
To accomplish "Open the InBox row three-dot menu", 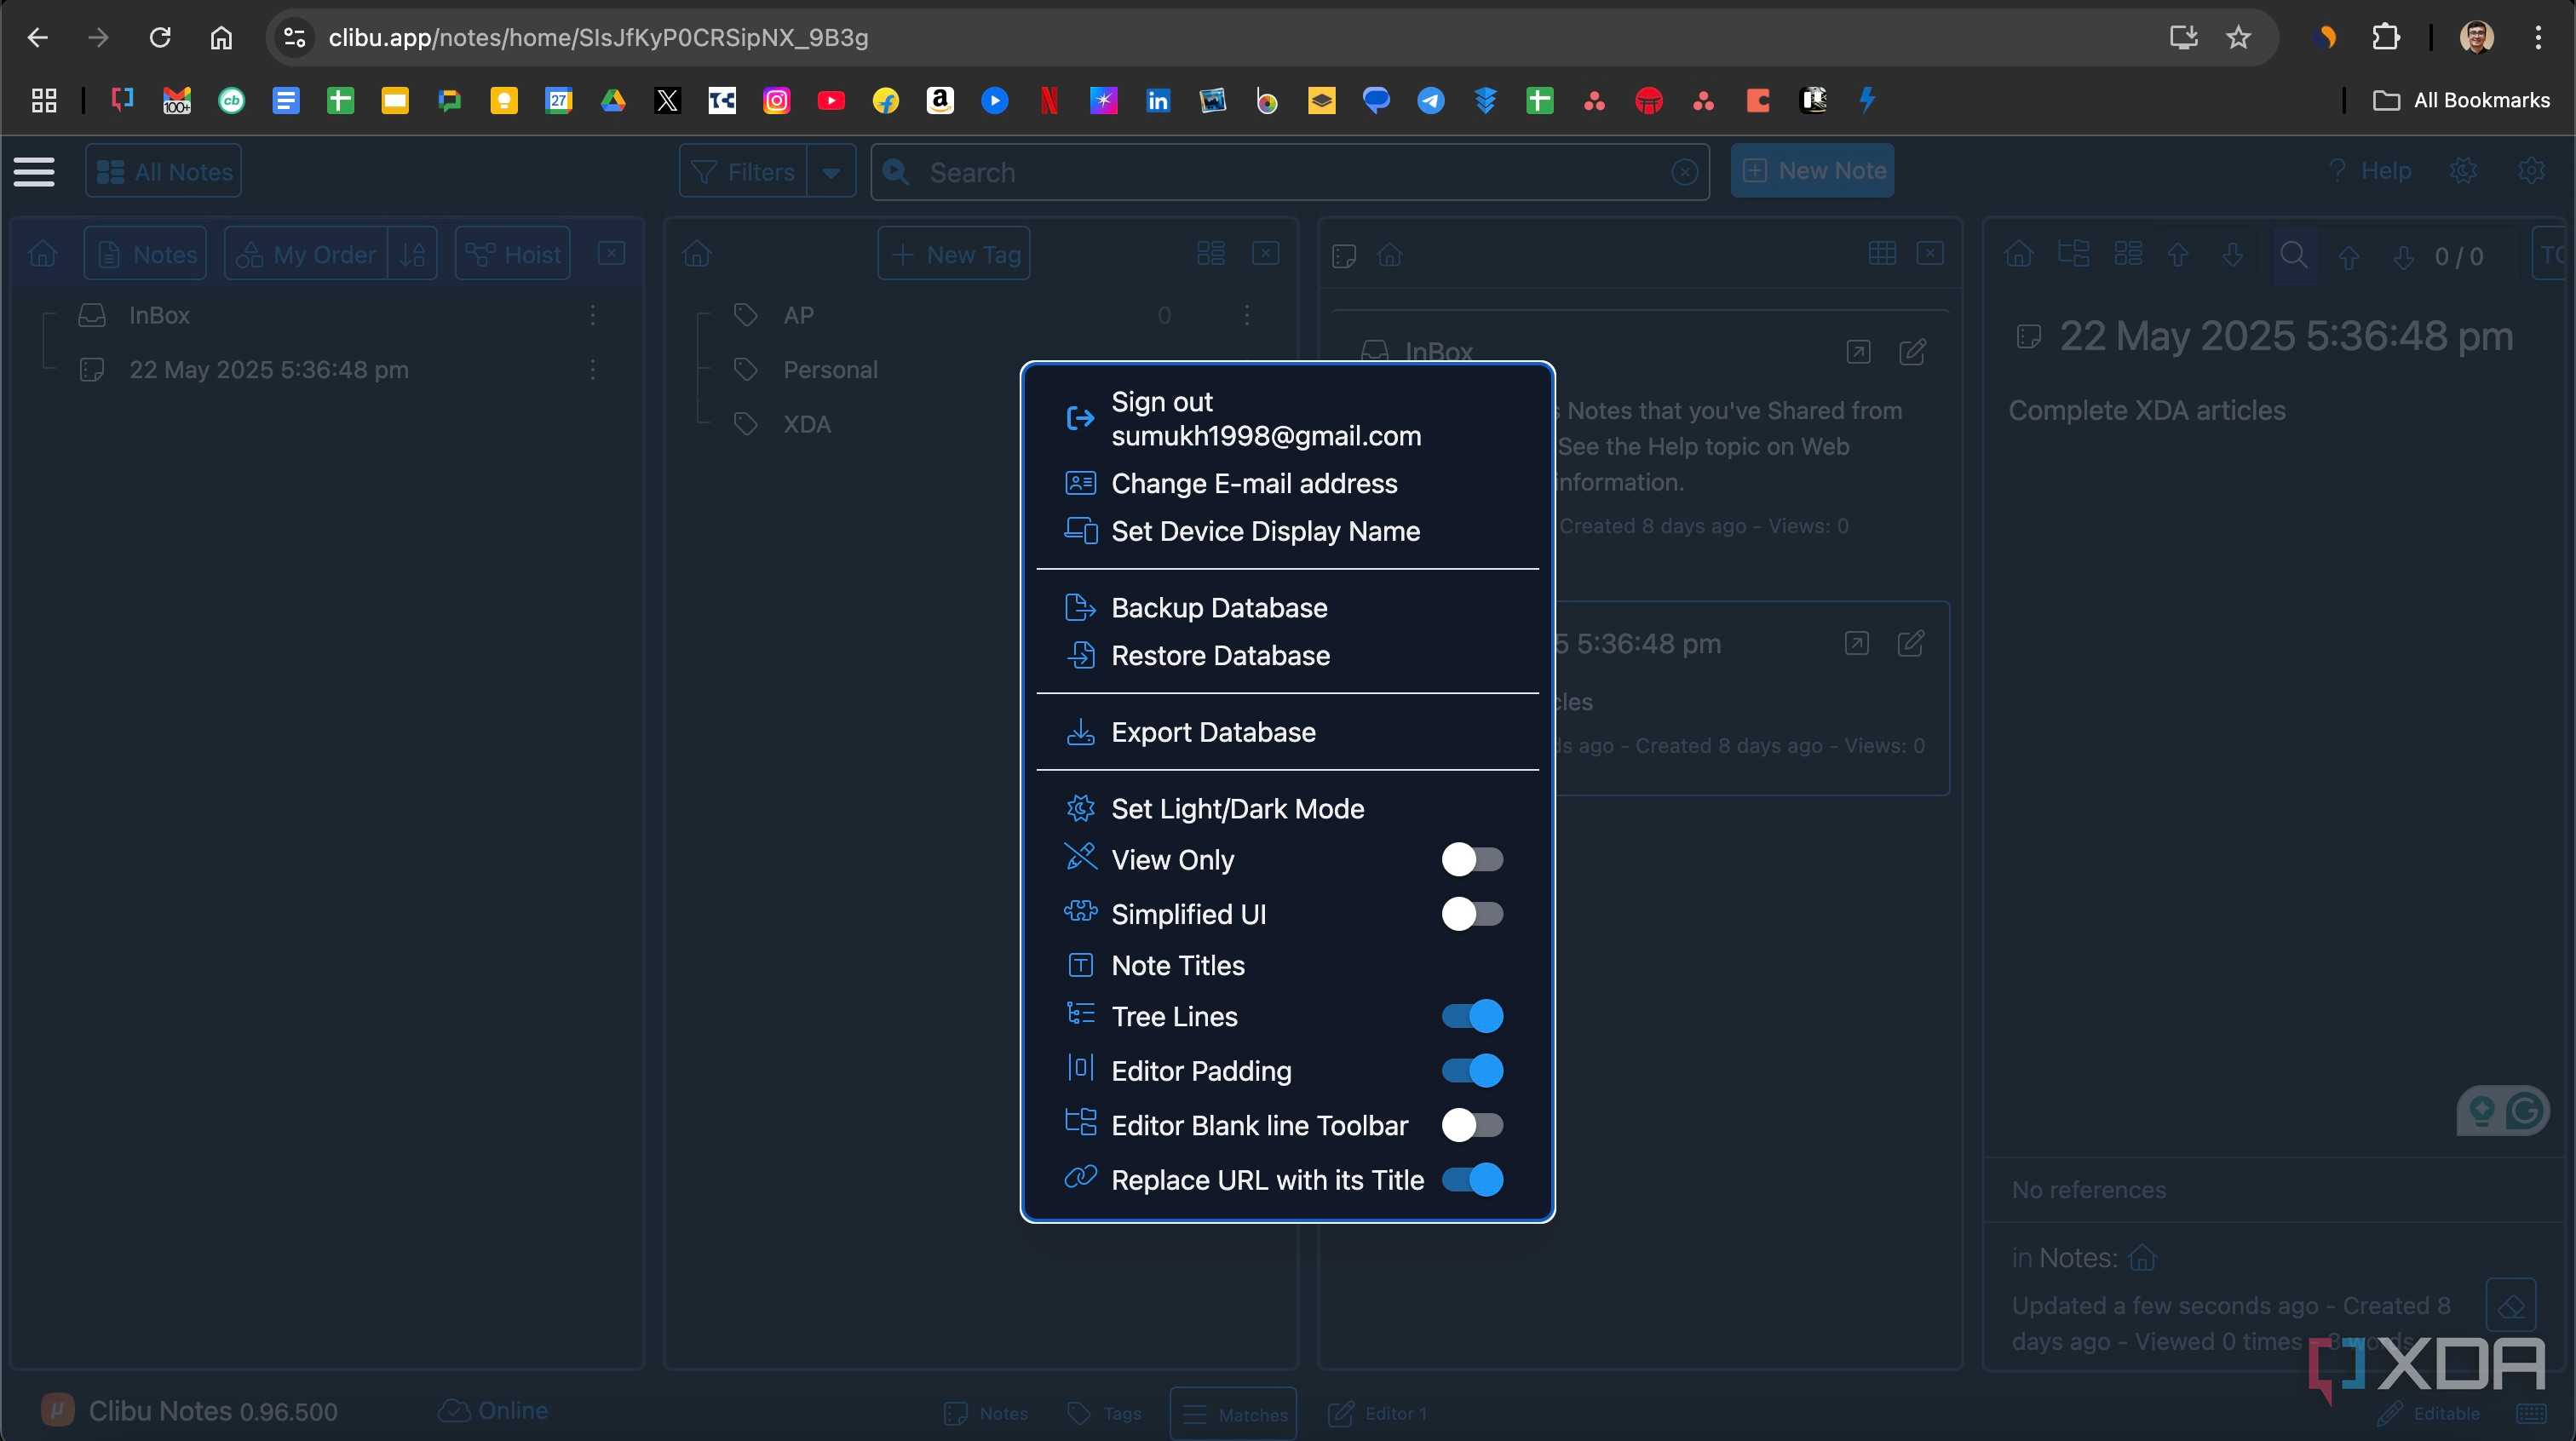I will pyautogui.click(x=593, y=315).
